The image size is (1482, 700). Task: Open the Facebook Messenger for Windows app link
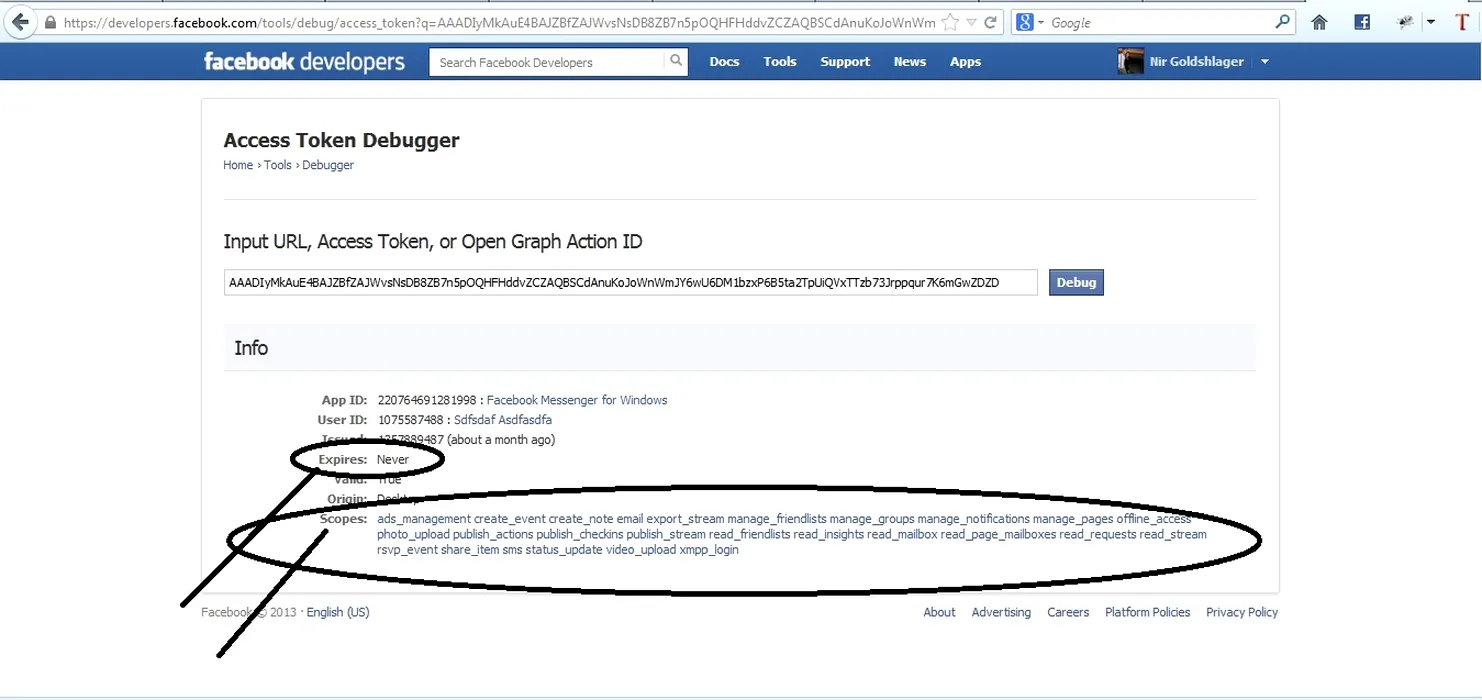(x=577, y=400)
